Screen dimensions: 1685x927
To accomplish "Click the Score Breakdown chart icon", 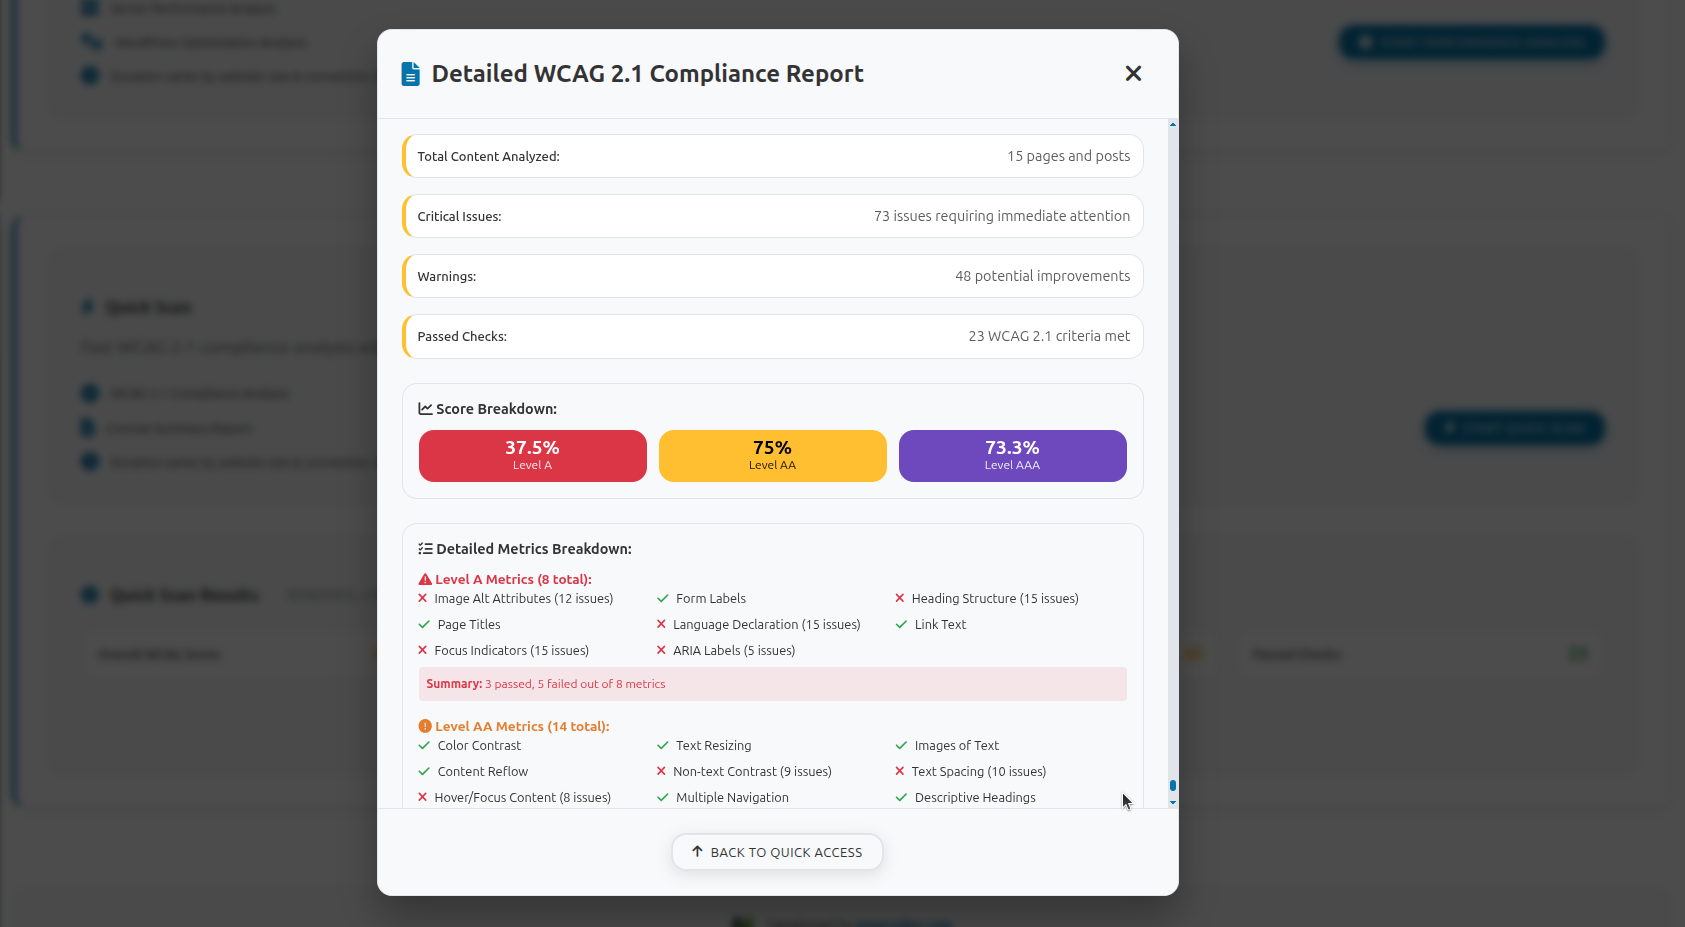I will (425, 409).
